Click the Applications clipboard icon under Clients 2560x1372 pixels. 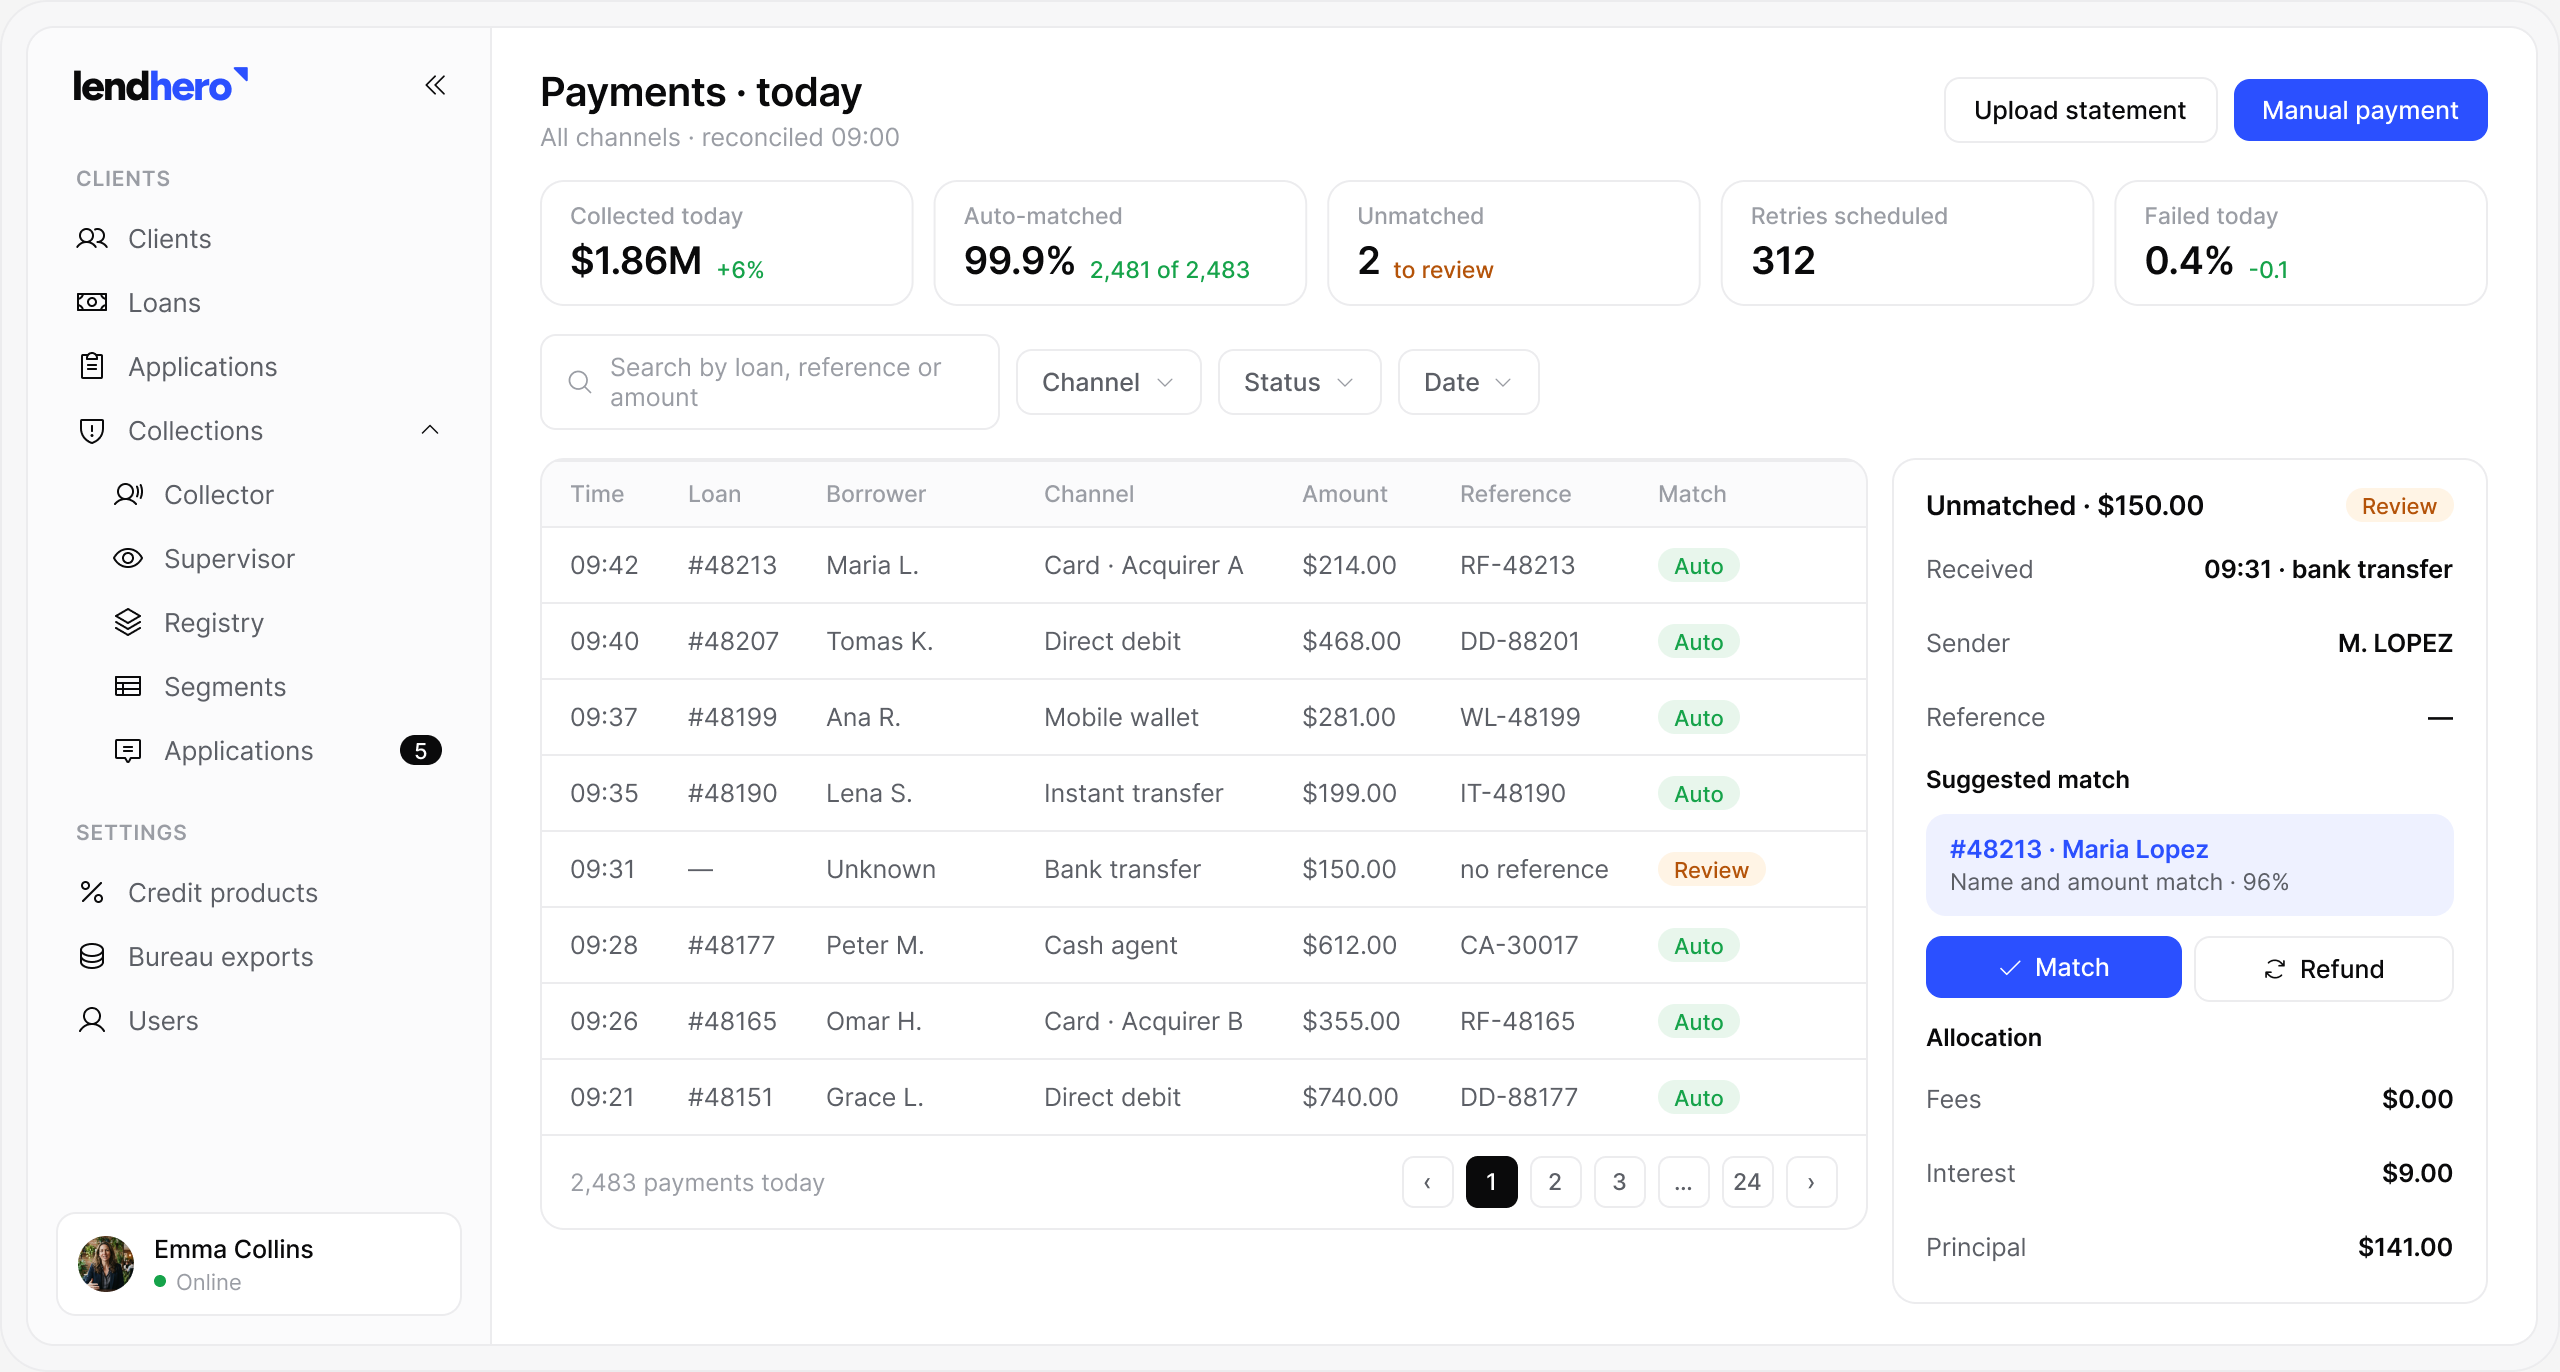92,366
